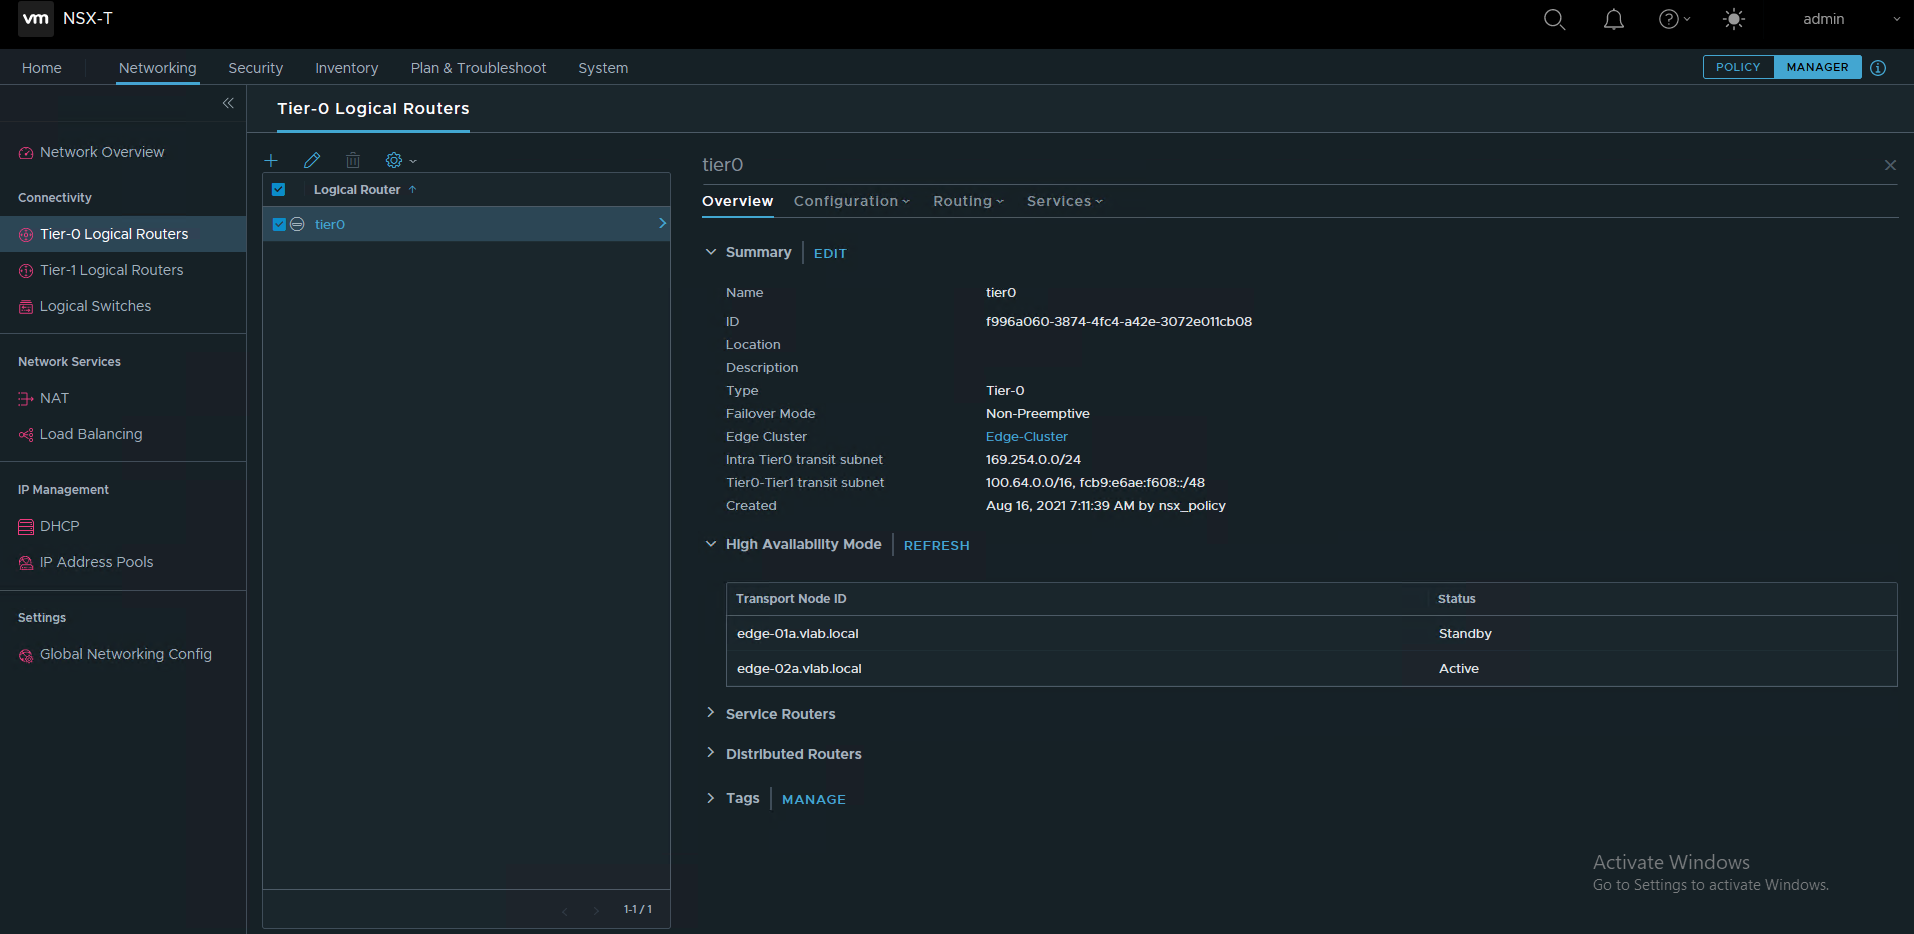Open the help question mark menu
Image resolution: width=1914 pixels, height=934 pixels.
coord(1673,20)
